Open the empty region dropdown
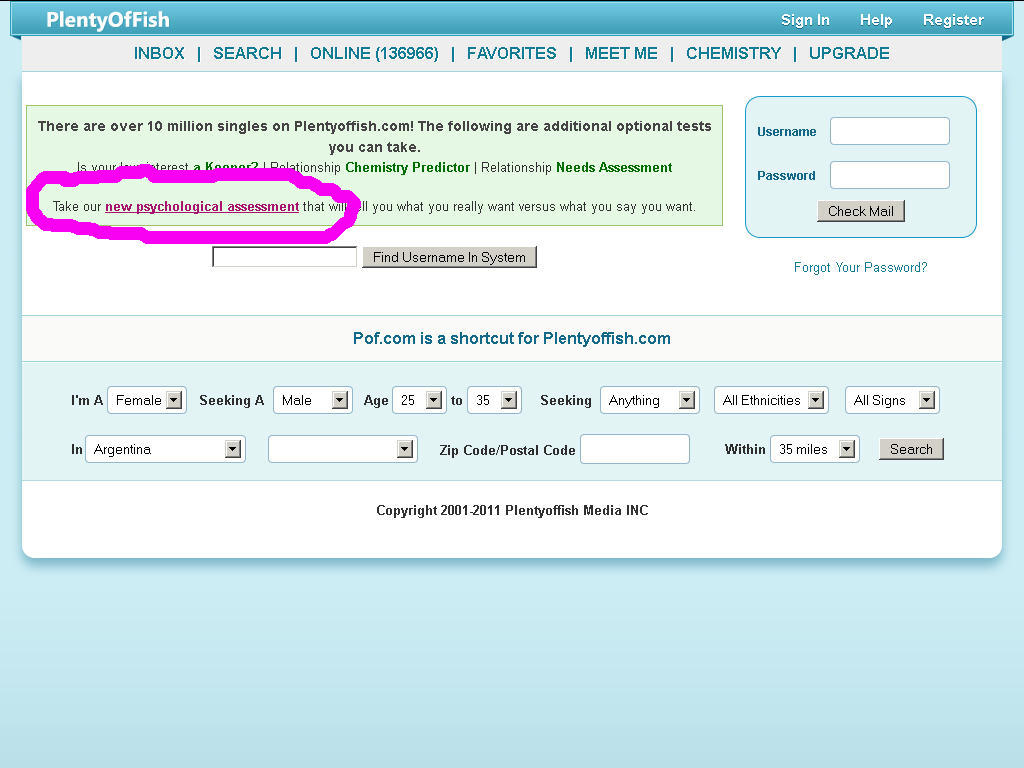The image size is (1024, 768). click(343, 449)
